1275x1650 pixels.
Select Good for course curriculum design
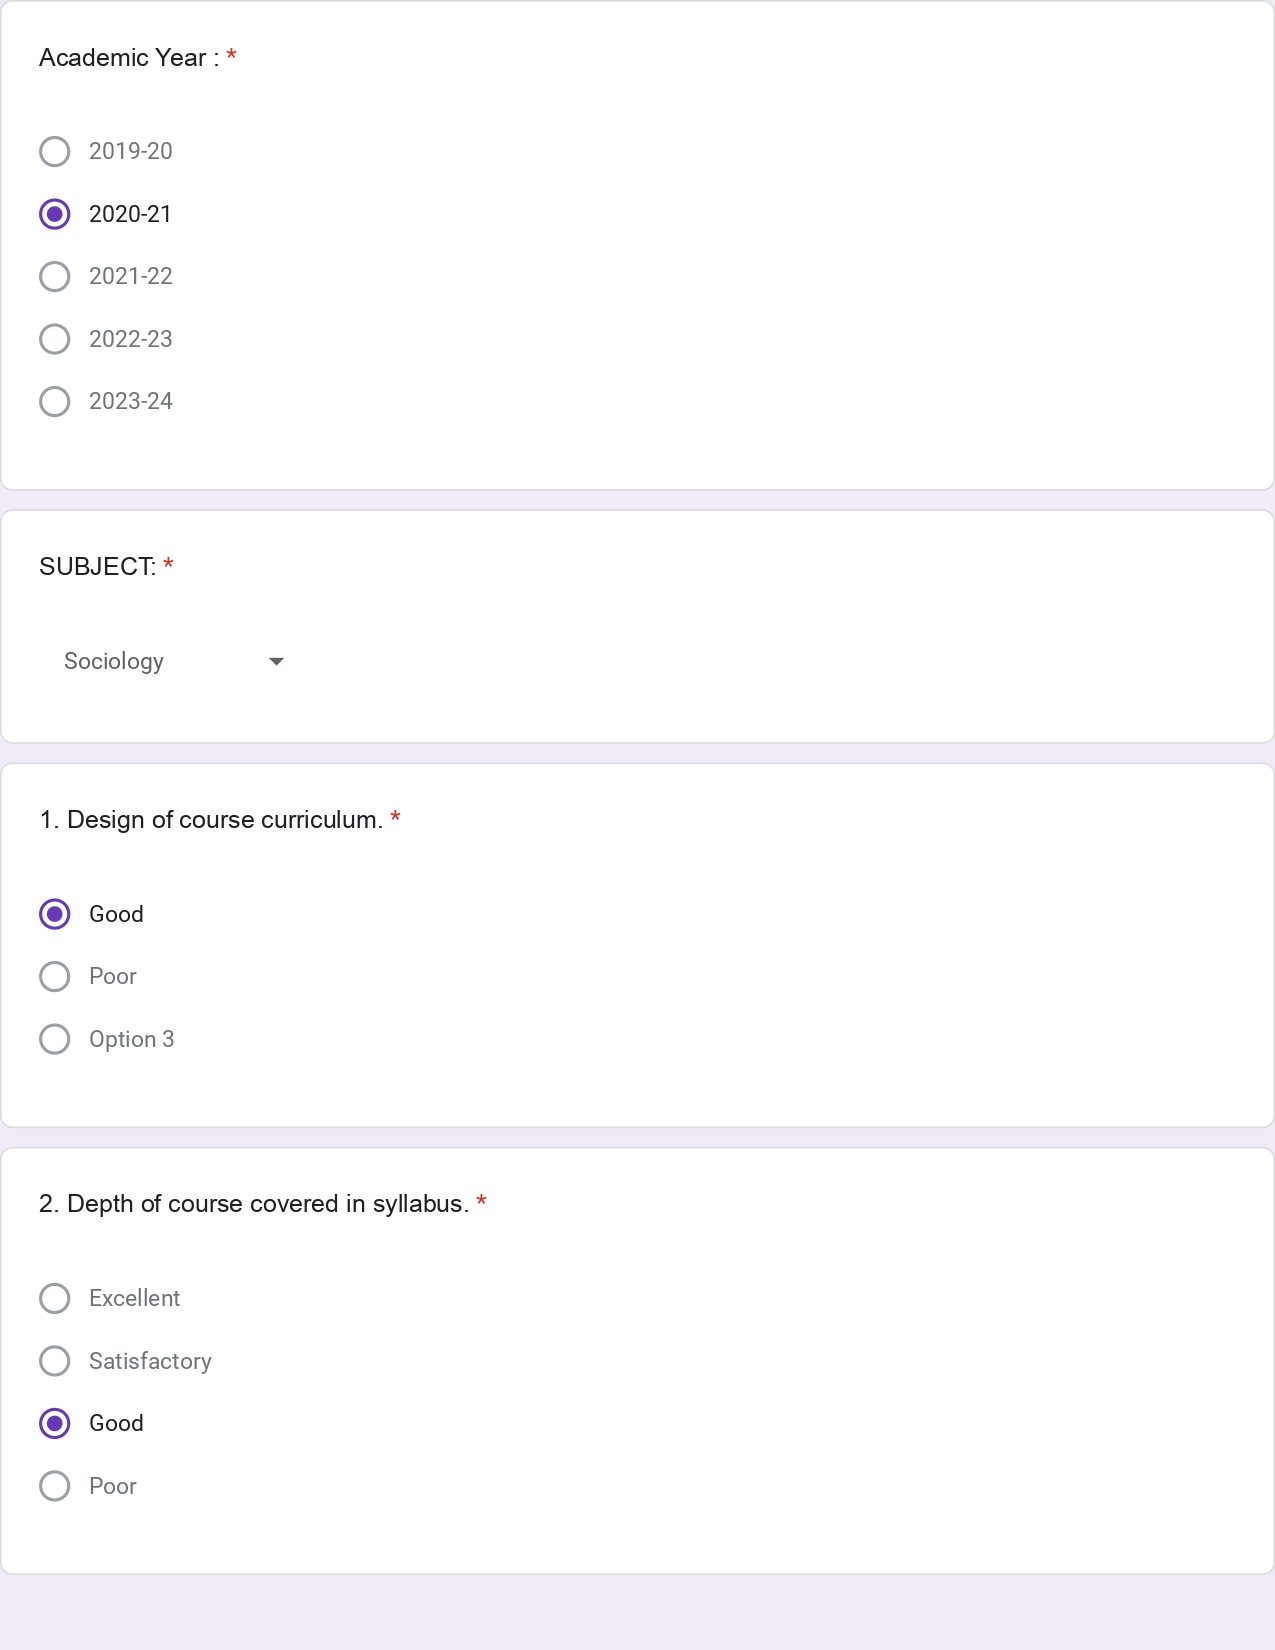(55, 914)
